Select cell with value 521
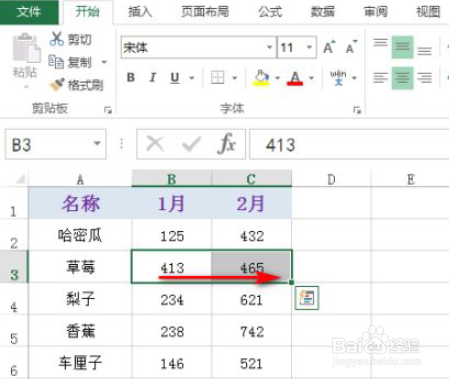The image size is (449, 379). (x=252, y=363)
